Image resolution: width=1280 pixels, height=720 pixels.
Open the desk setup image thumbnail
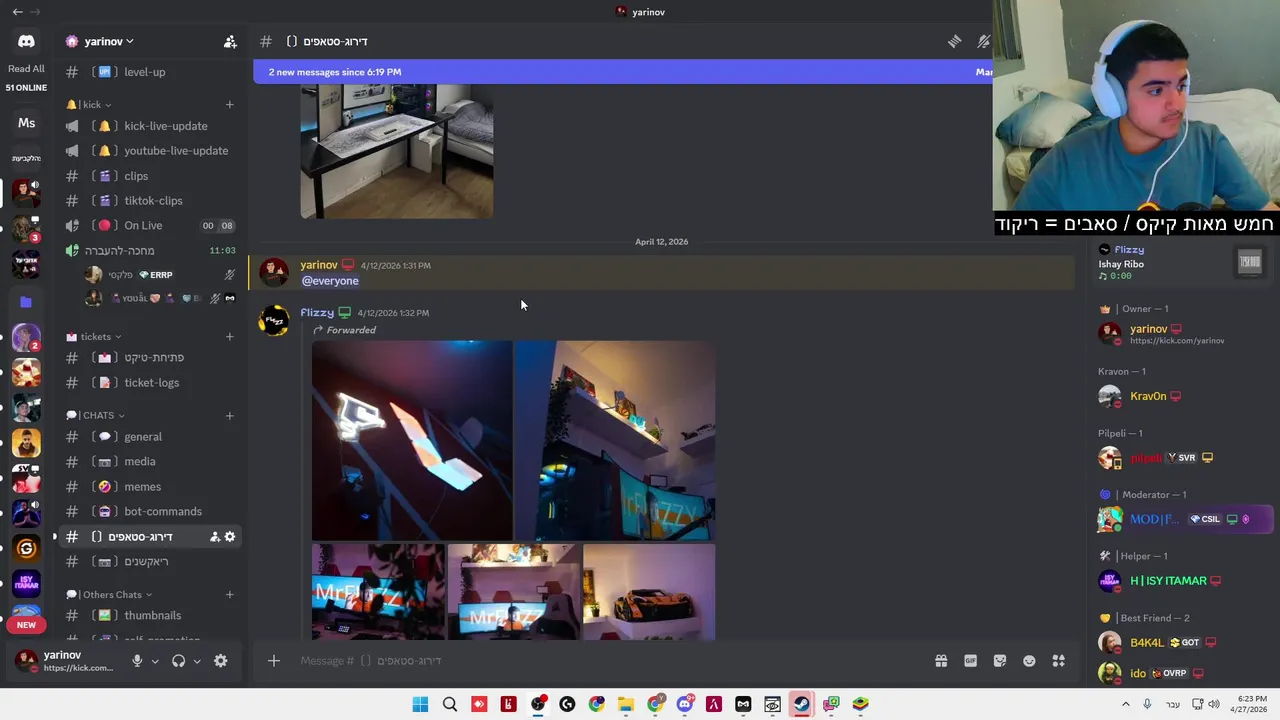397,151
